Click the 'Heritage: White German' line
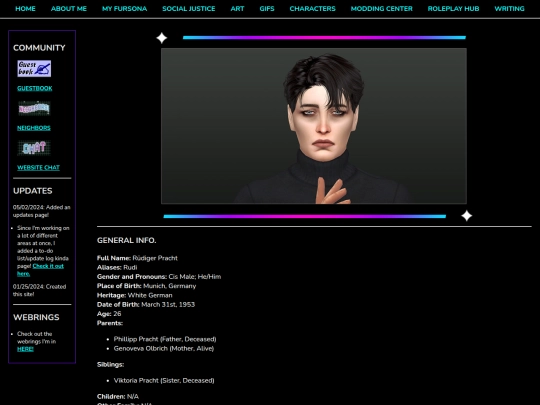540x405 pixels. pyautogui.click(x=135, y=295)
